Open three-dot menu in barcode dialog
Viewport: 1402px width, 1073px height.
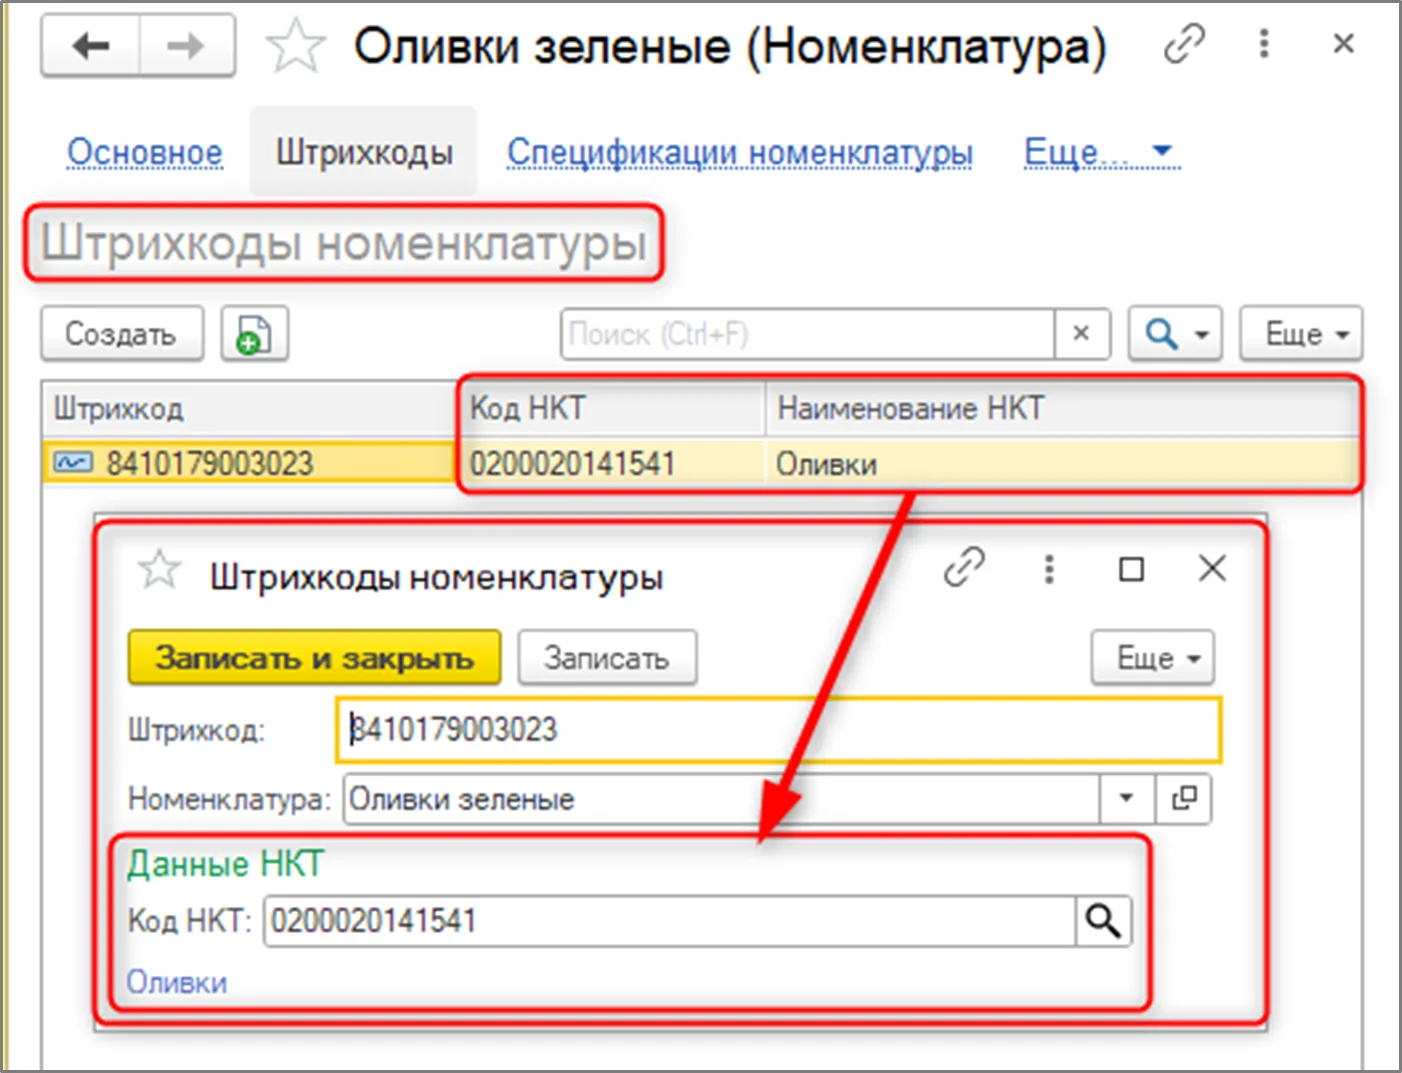[1048, 569]
